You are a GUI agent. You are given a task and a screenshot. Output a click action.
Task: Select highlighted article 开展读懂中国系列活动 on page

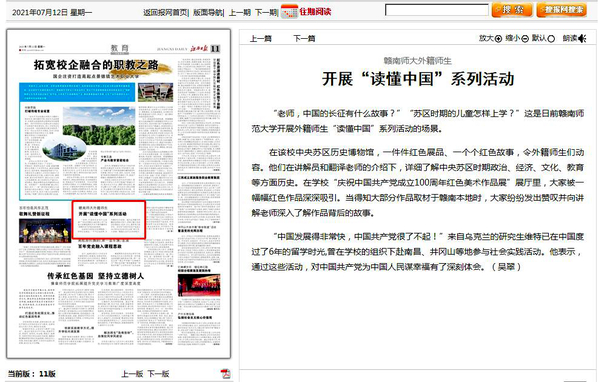(x=109, y=220)
